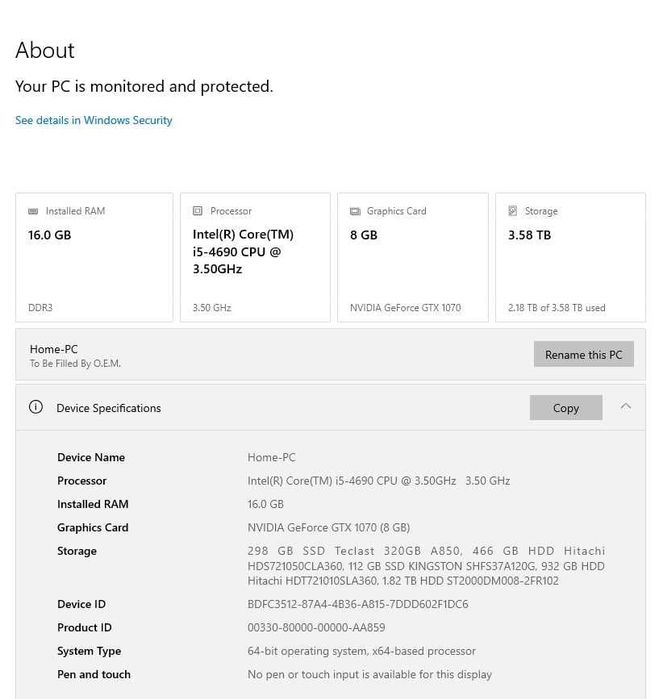Click the 3.58 TB storage card value
Viewport: 659px width, 699px height.
(x=530, y=235)
